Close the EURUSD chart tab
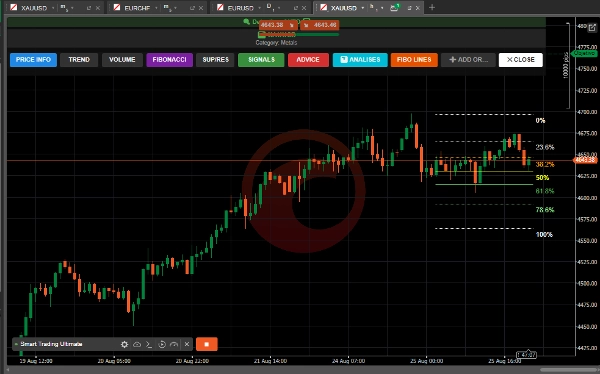Image resolution: width=600 pixels, height=374 pixels. [x=304, y=8]
